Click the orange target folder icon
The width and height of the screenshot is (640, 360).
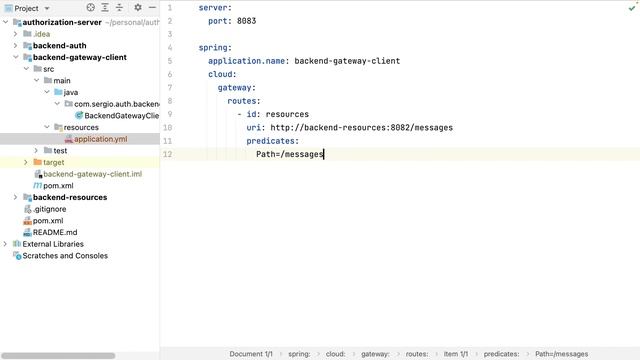pos(38,162)
